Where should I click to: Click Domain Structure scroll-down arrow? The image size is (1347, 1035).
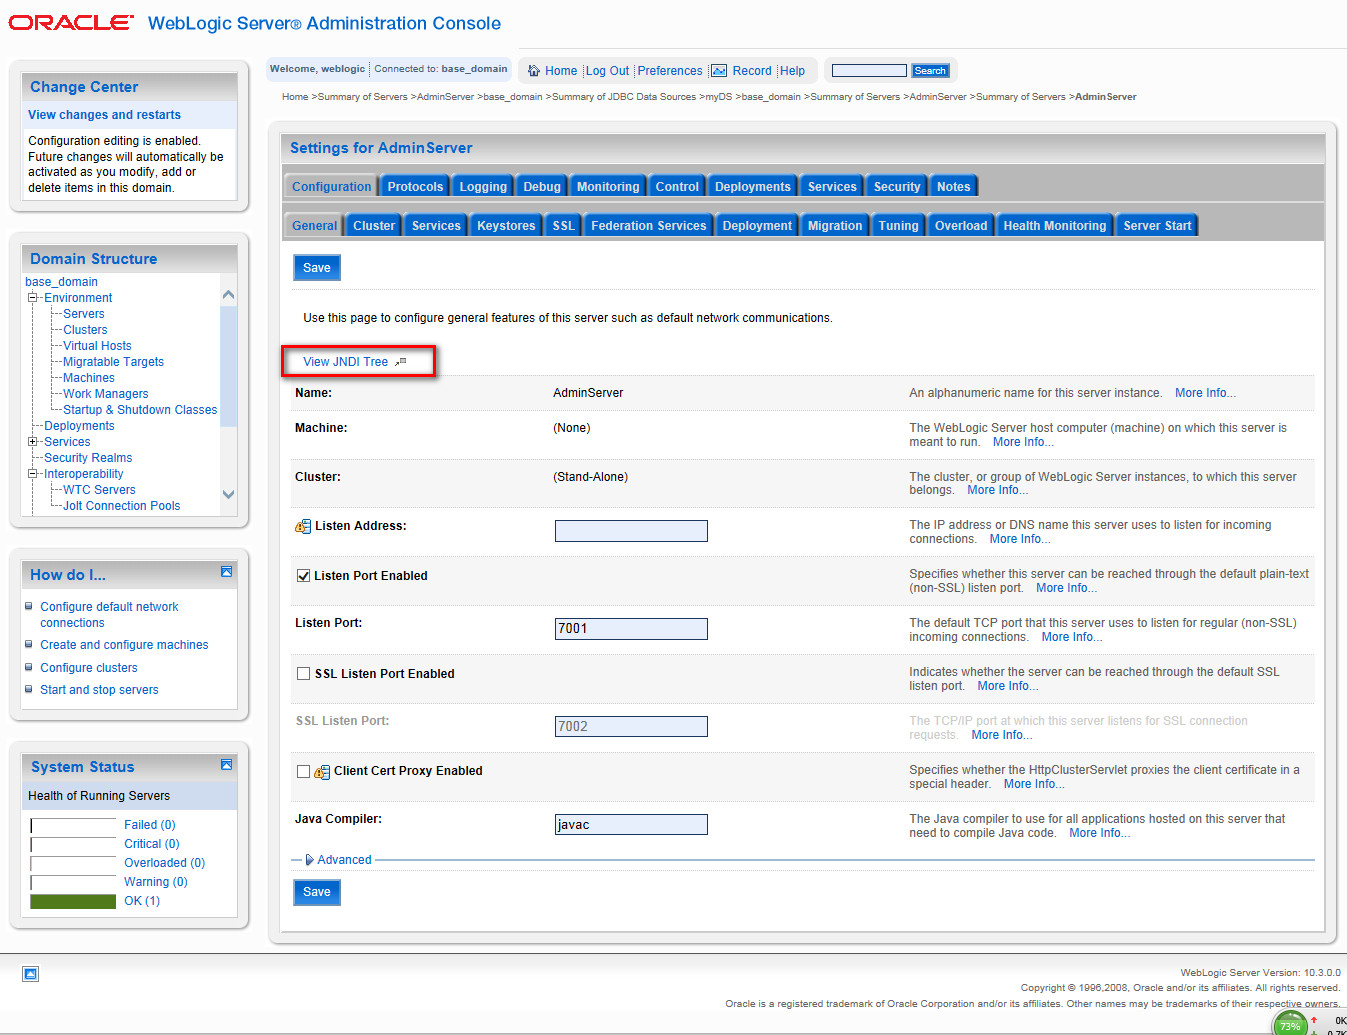[x=228, y=494]
